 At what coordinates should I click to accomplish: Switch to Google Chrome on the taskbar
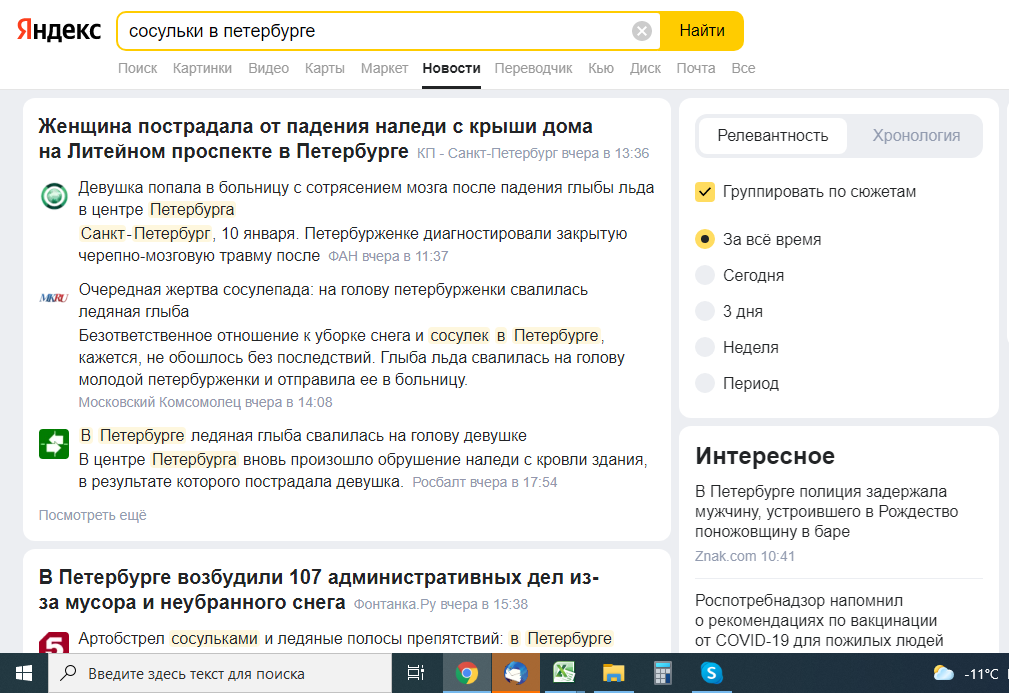click(467, 673)
